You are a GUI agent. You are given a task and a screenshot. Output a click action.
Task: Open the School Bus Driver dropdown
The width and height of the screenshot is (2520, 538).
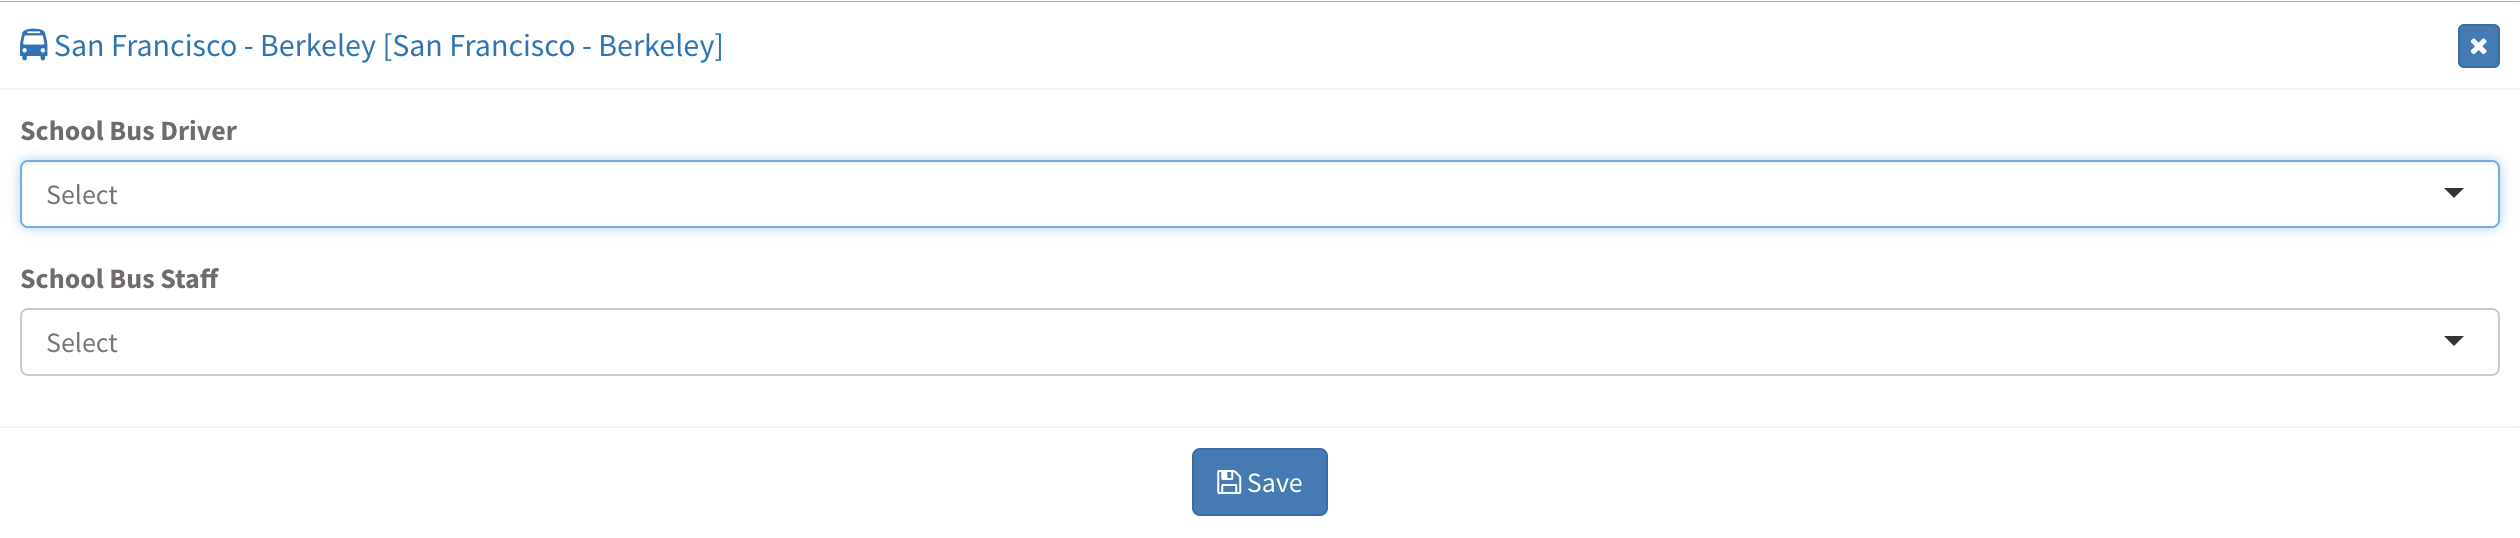(x=1258, y=194)
